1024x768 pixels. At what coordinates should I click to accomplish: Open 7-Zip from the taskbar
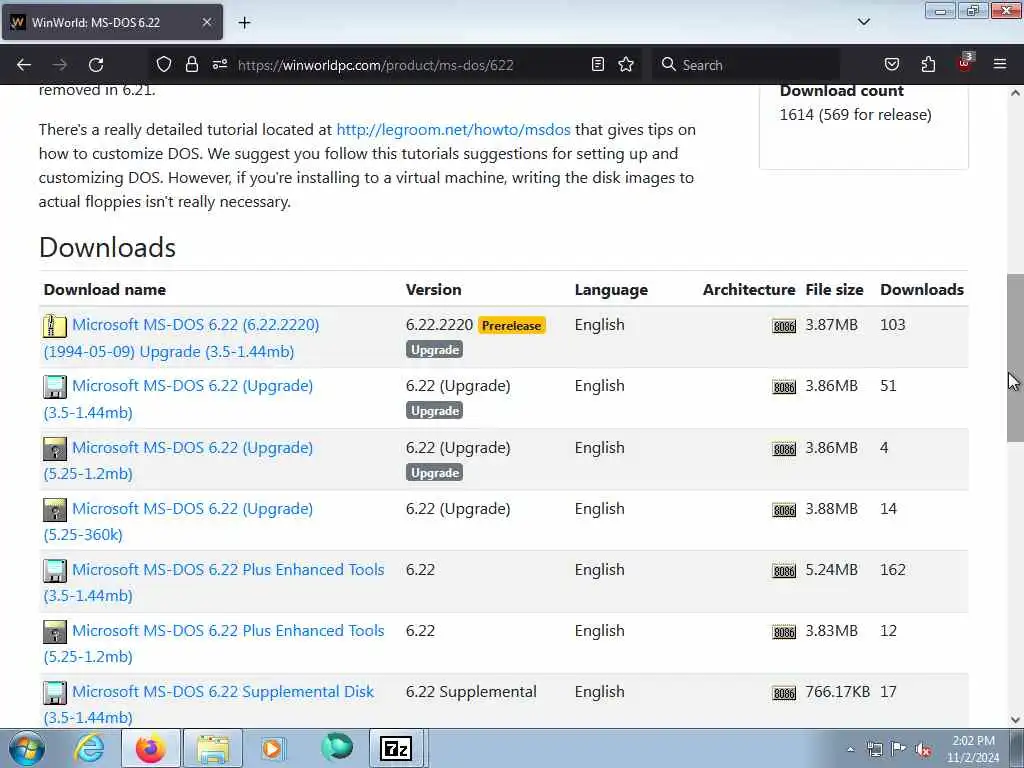(x=396, y=748)
